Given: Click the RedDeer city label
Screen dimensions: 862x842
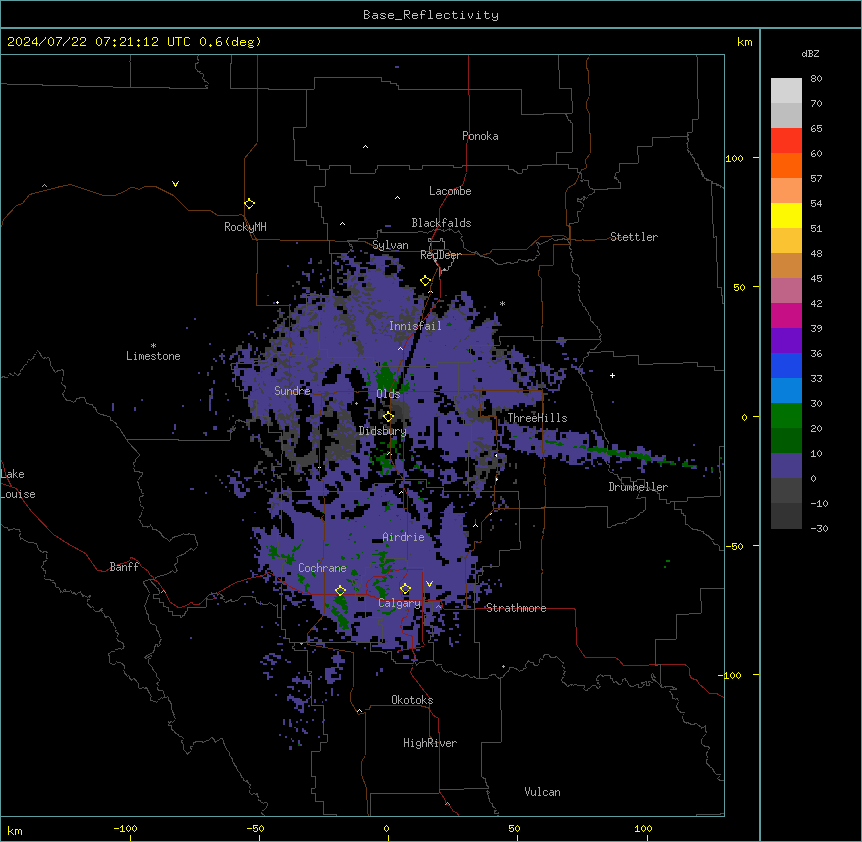Looking at the screenshot, I should [440, 255].
